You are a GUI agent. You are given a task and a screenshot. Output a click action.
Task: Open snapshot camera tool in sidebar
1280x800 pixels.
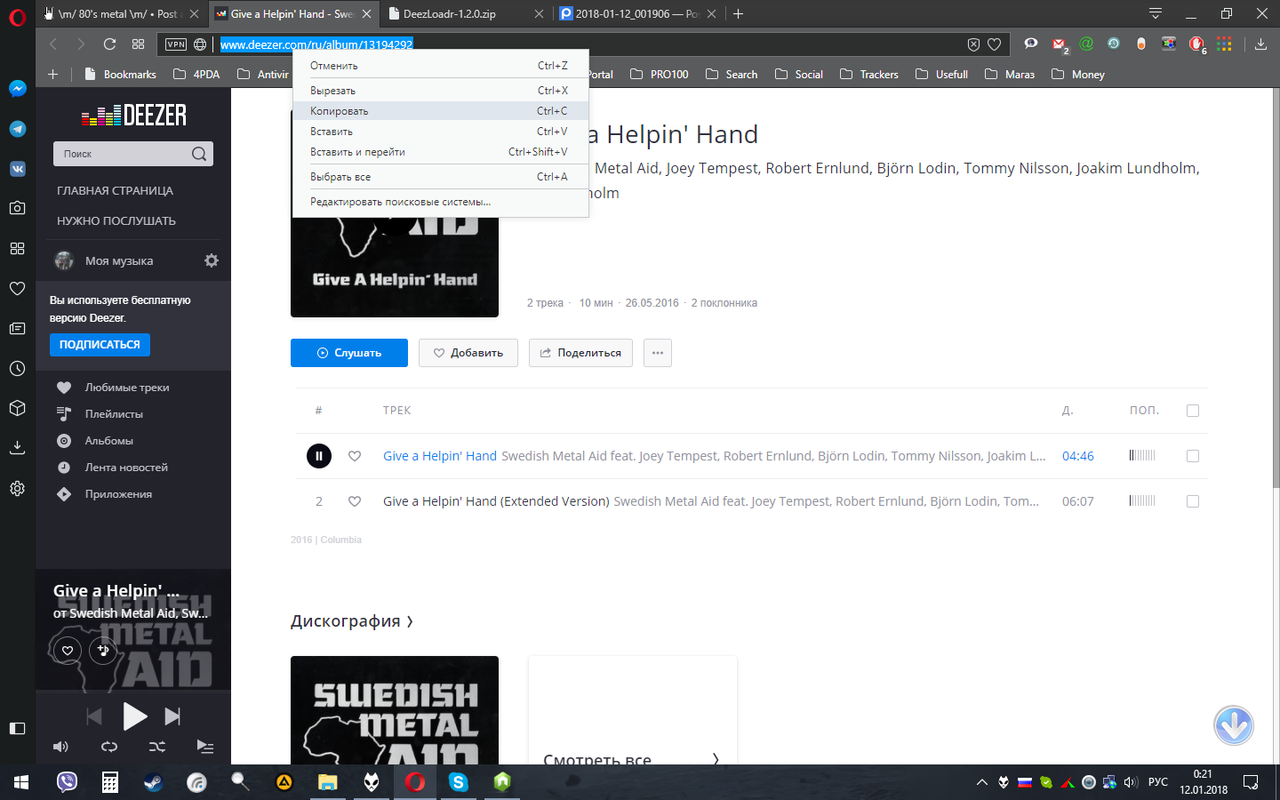point(17,208)
